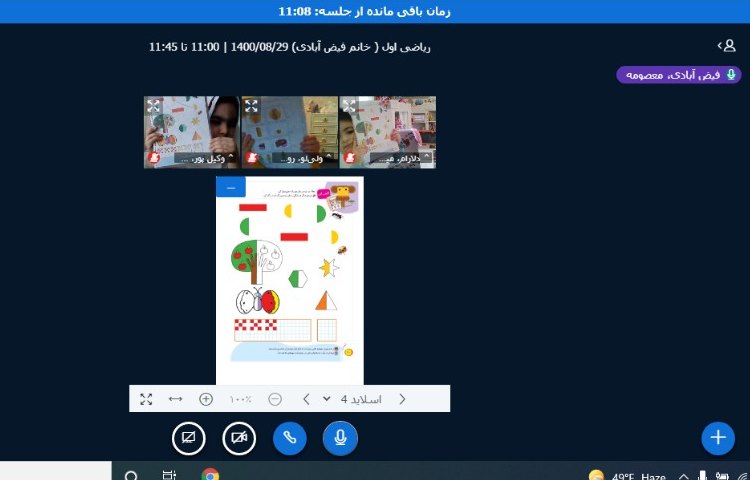This screenshot has width=750, height=480.
Task: Click the session title ریاضی اول
Action: point(290,47)
